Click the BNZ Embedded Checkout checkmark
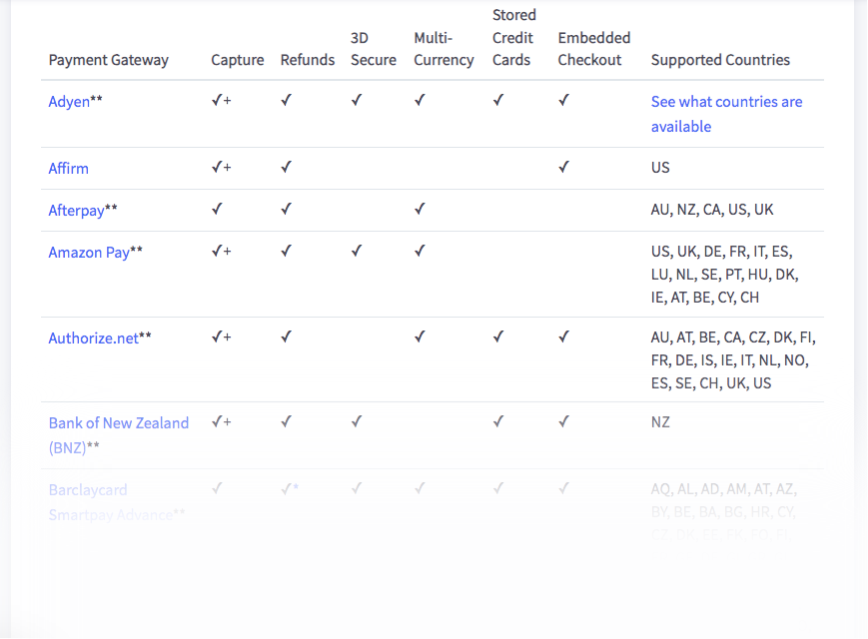 pyautogui.click(x=564, y=422)
